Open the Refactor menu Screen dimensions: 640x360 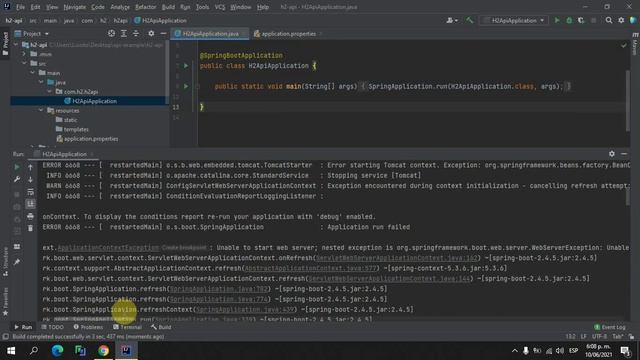click(x=145, y=7)
